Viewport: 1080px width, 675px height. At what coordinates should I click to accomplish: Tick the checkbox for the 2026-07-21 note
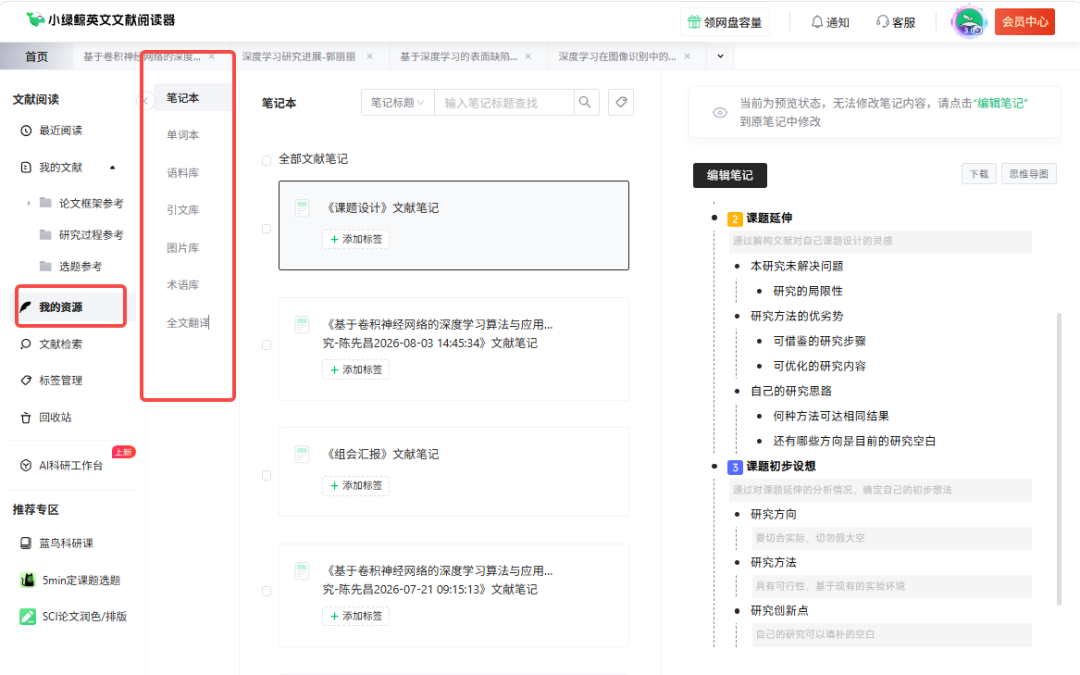[x=267, y=591]
